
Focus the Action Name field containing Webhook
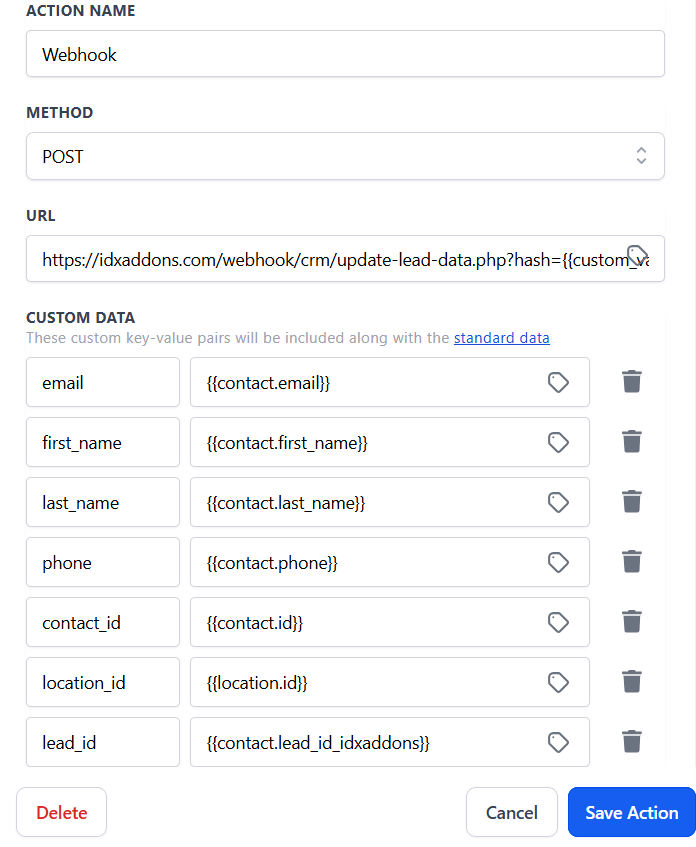coord(345,54)
